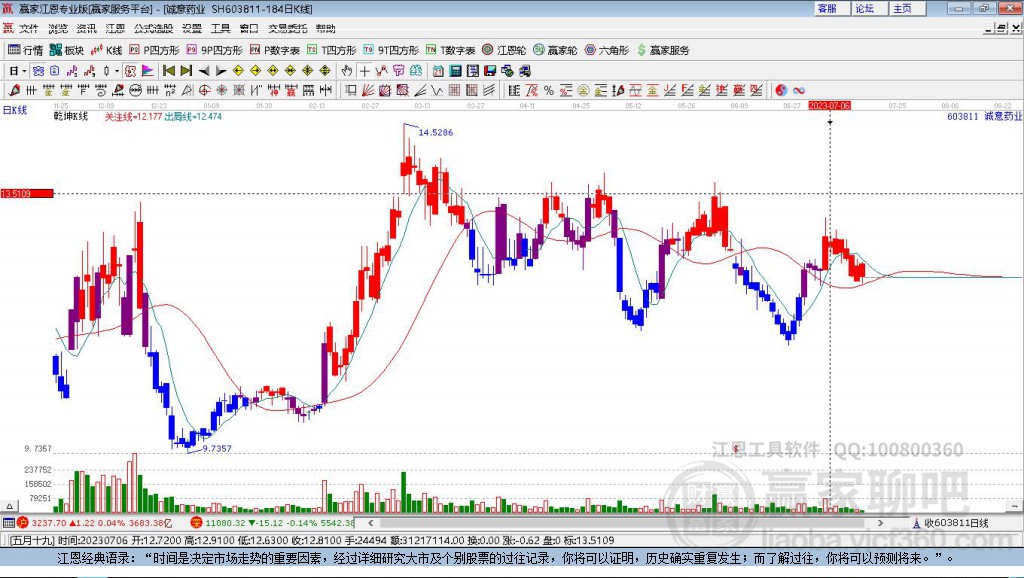Open the 工具 menu
The height and width of the screenshot is (578, 1024).
pos(221,28)
